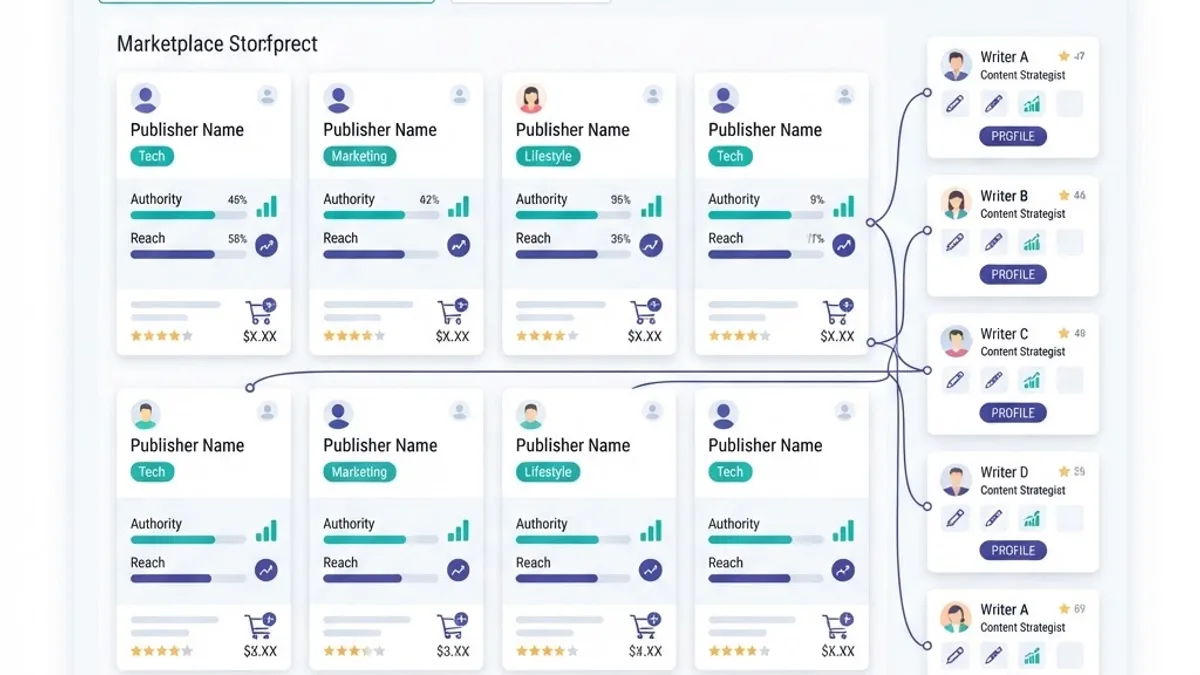1200x675 pixels.
Task: Click the pencil icon next to Writer B's chart icon
Action: click(x=993, y=242)
